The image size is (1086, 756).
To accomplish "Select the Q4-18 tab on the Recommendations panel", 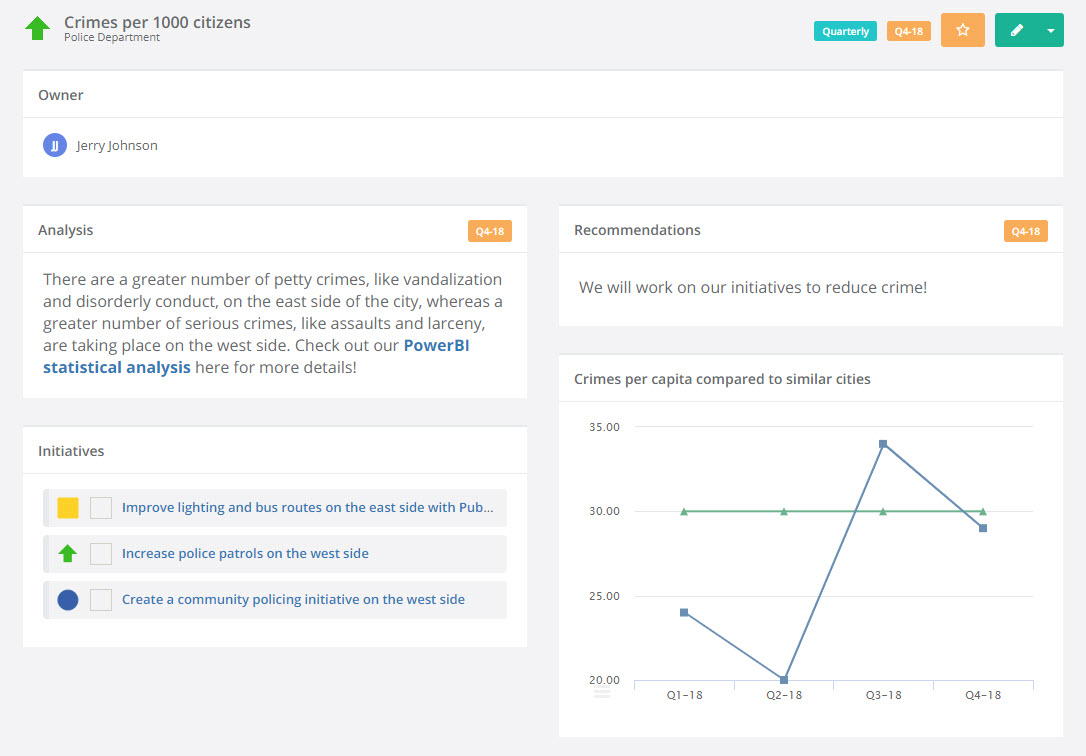I will (1025, 230).
